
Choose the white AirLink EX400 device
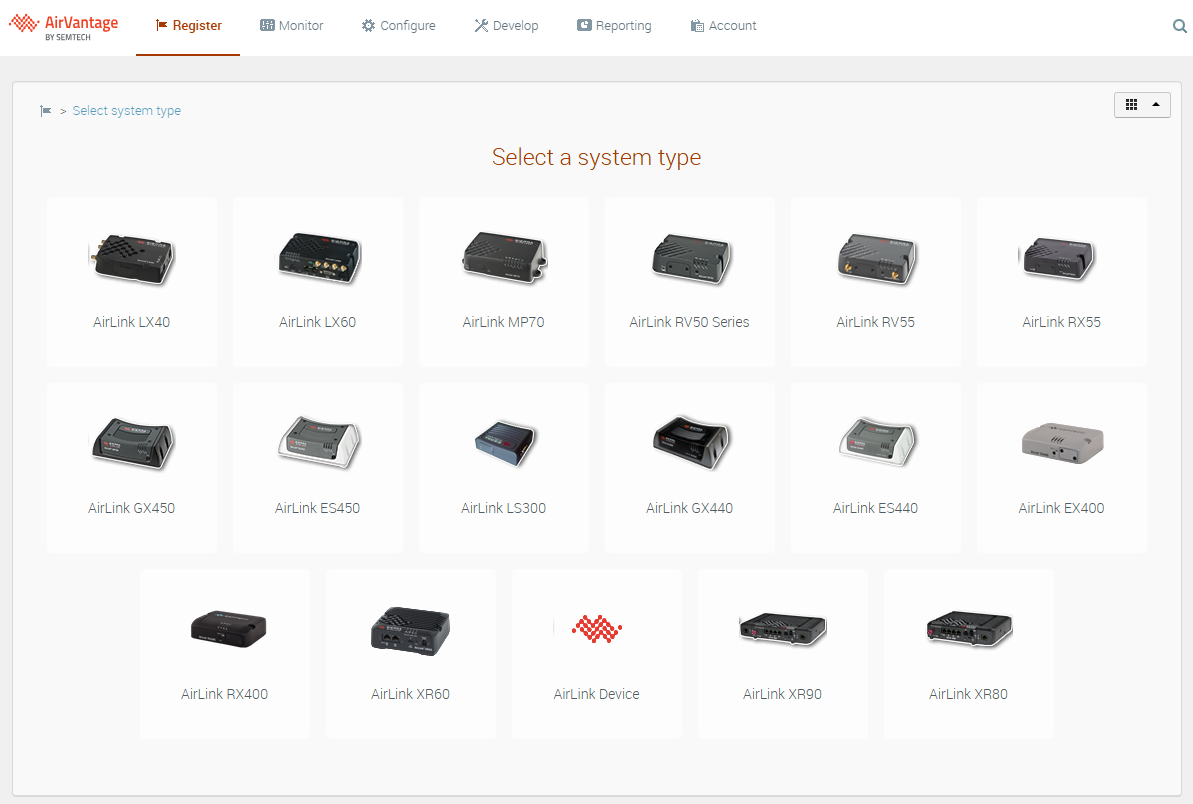tap(1061, 442)
